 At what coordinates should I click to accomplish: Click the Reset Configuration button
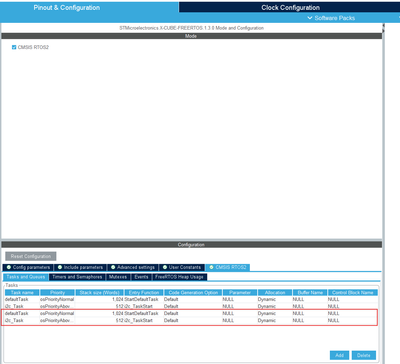(31, 256)
